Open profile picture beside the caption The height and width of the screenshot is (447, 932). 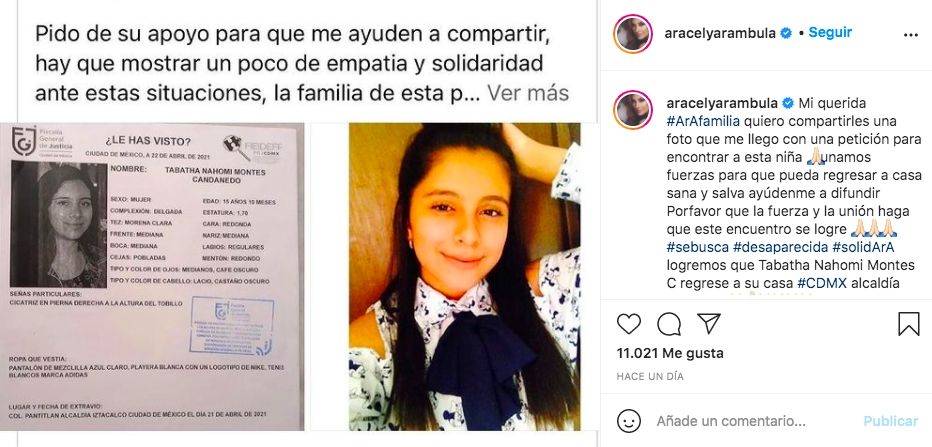pyautogui.click(x=633, y=110)
